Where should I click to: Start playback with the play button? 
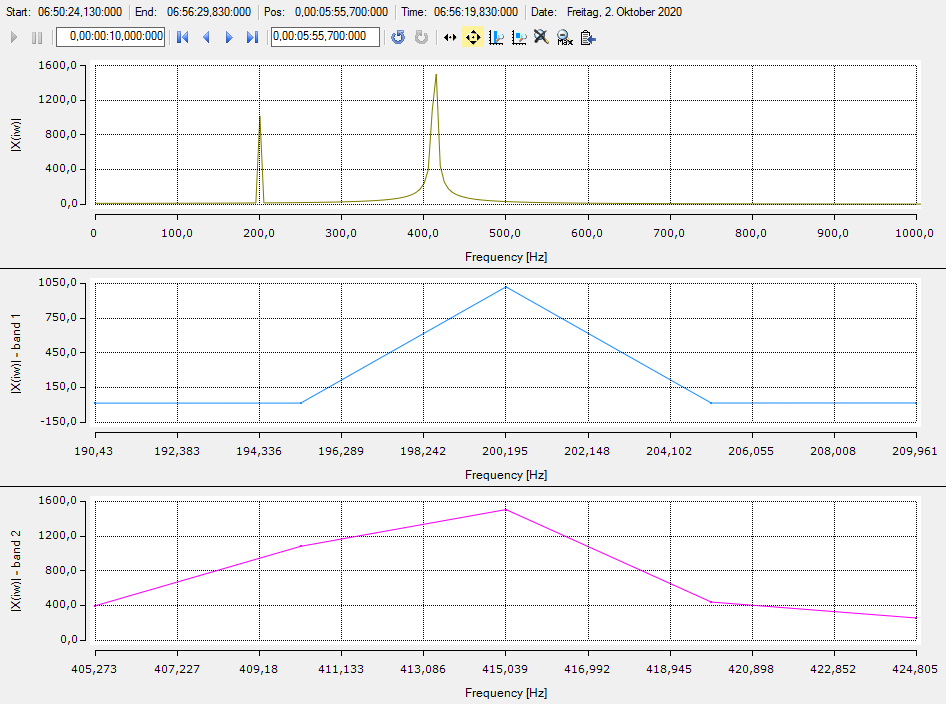pyautogui.click(x=14, y=37)
